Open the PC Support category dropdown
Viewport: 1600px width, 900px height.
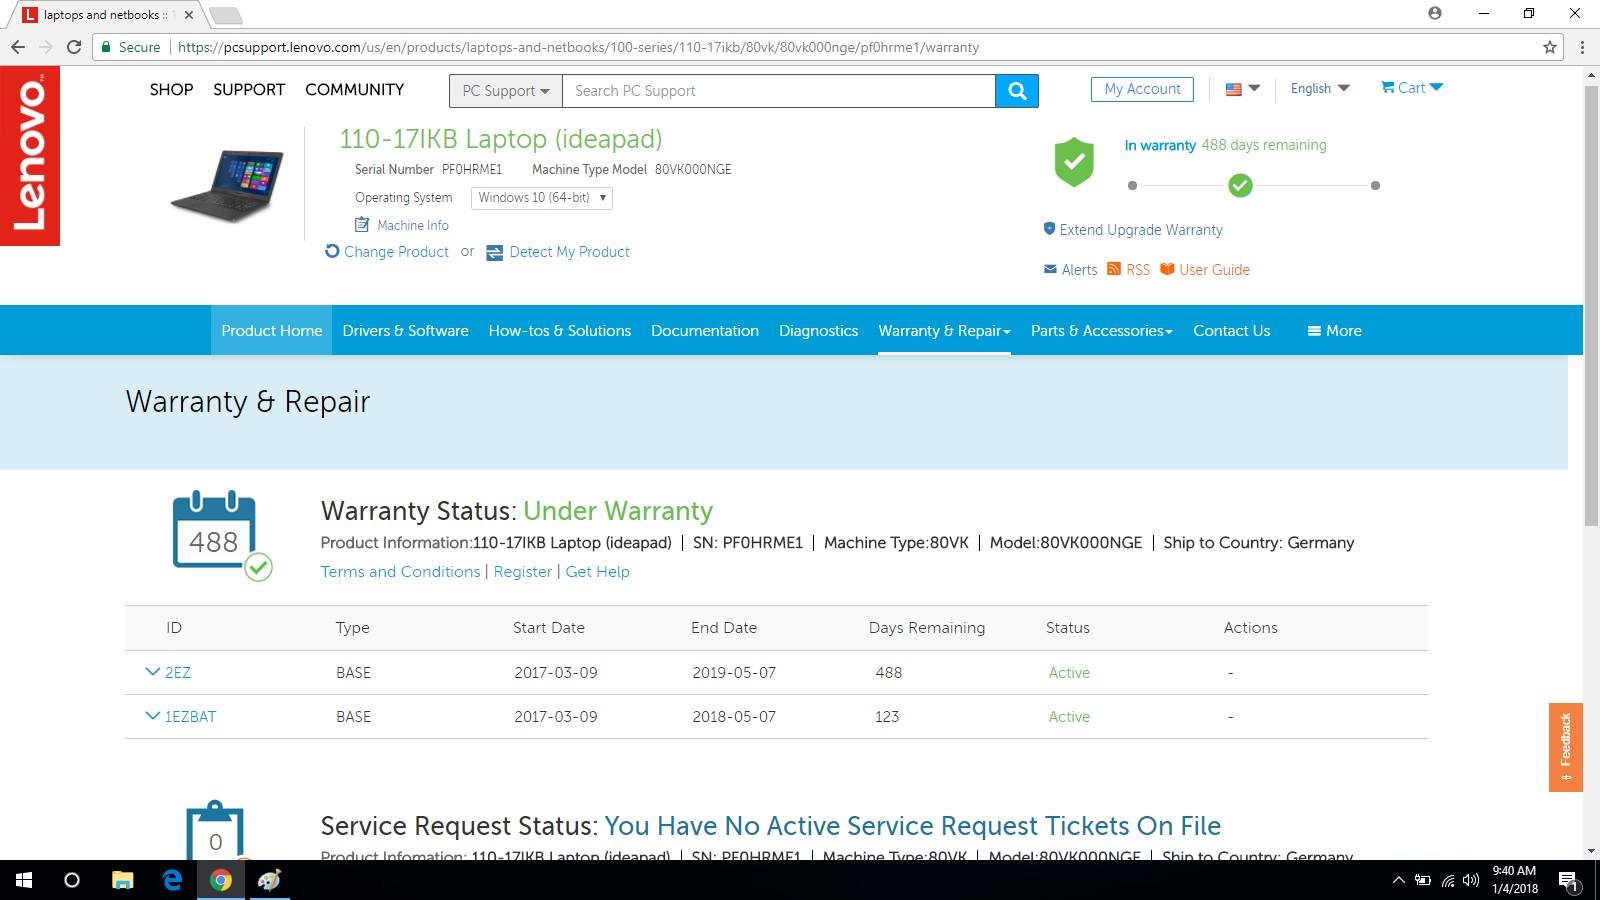point(506,91)
